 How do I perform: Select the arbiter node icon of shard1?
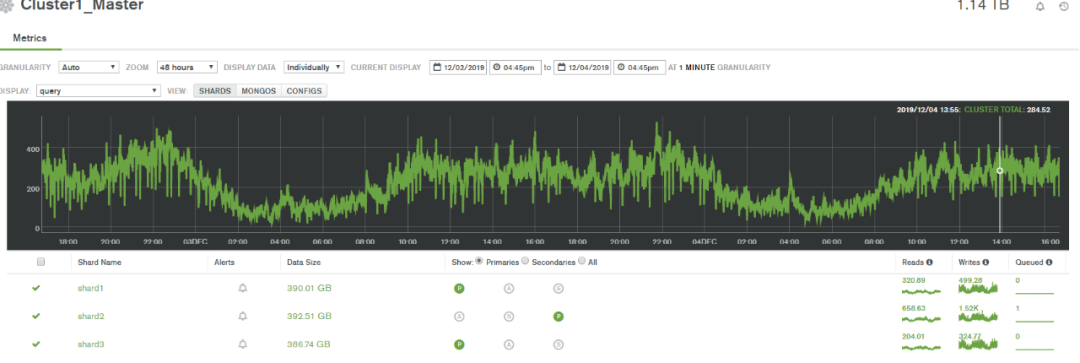(509, 289)
